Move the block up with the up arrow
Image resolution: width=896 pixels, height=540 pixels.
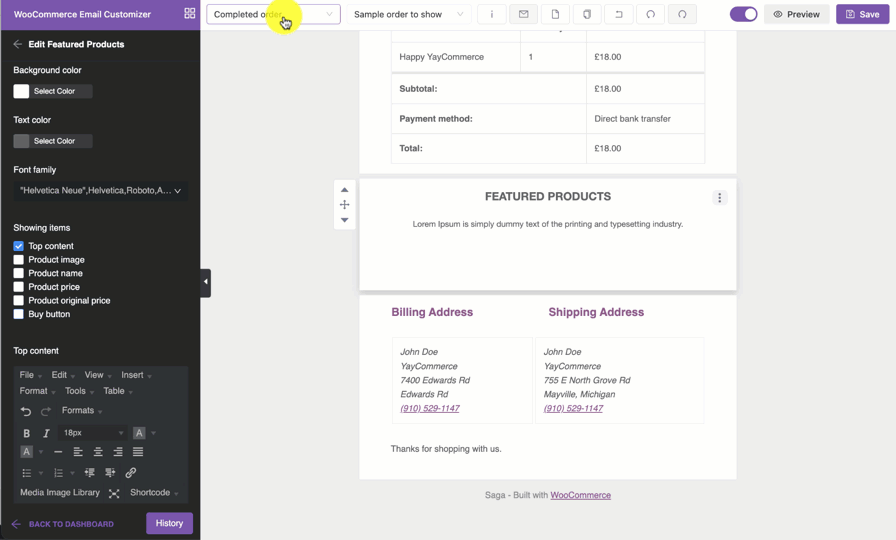[344, 189]
